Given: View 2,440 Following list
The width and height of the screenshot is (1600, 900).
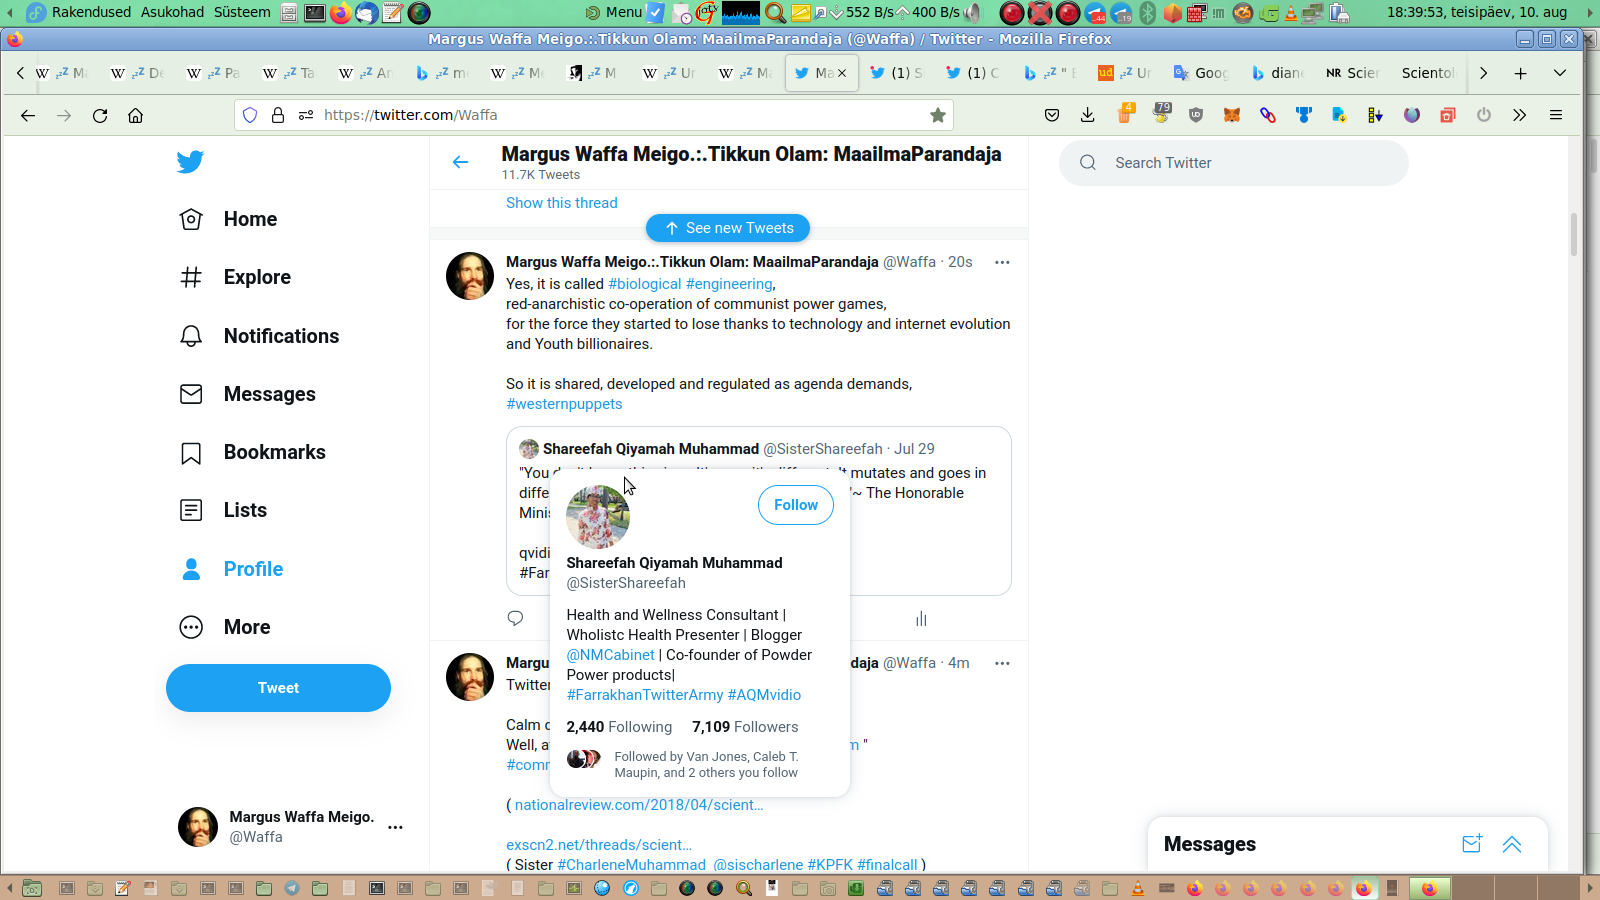Looking at the screenshot, I should tap(619, 727).
